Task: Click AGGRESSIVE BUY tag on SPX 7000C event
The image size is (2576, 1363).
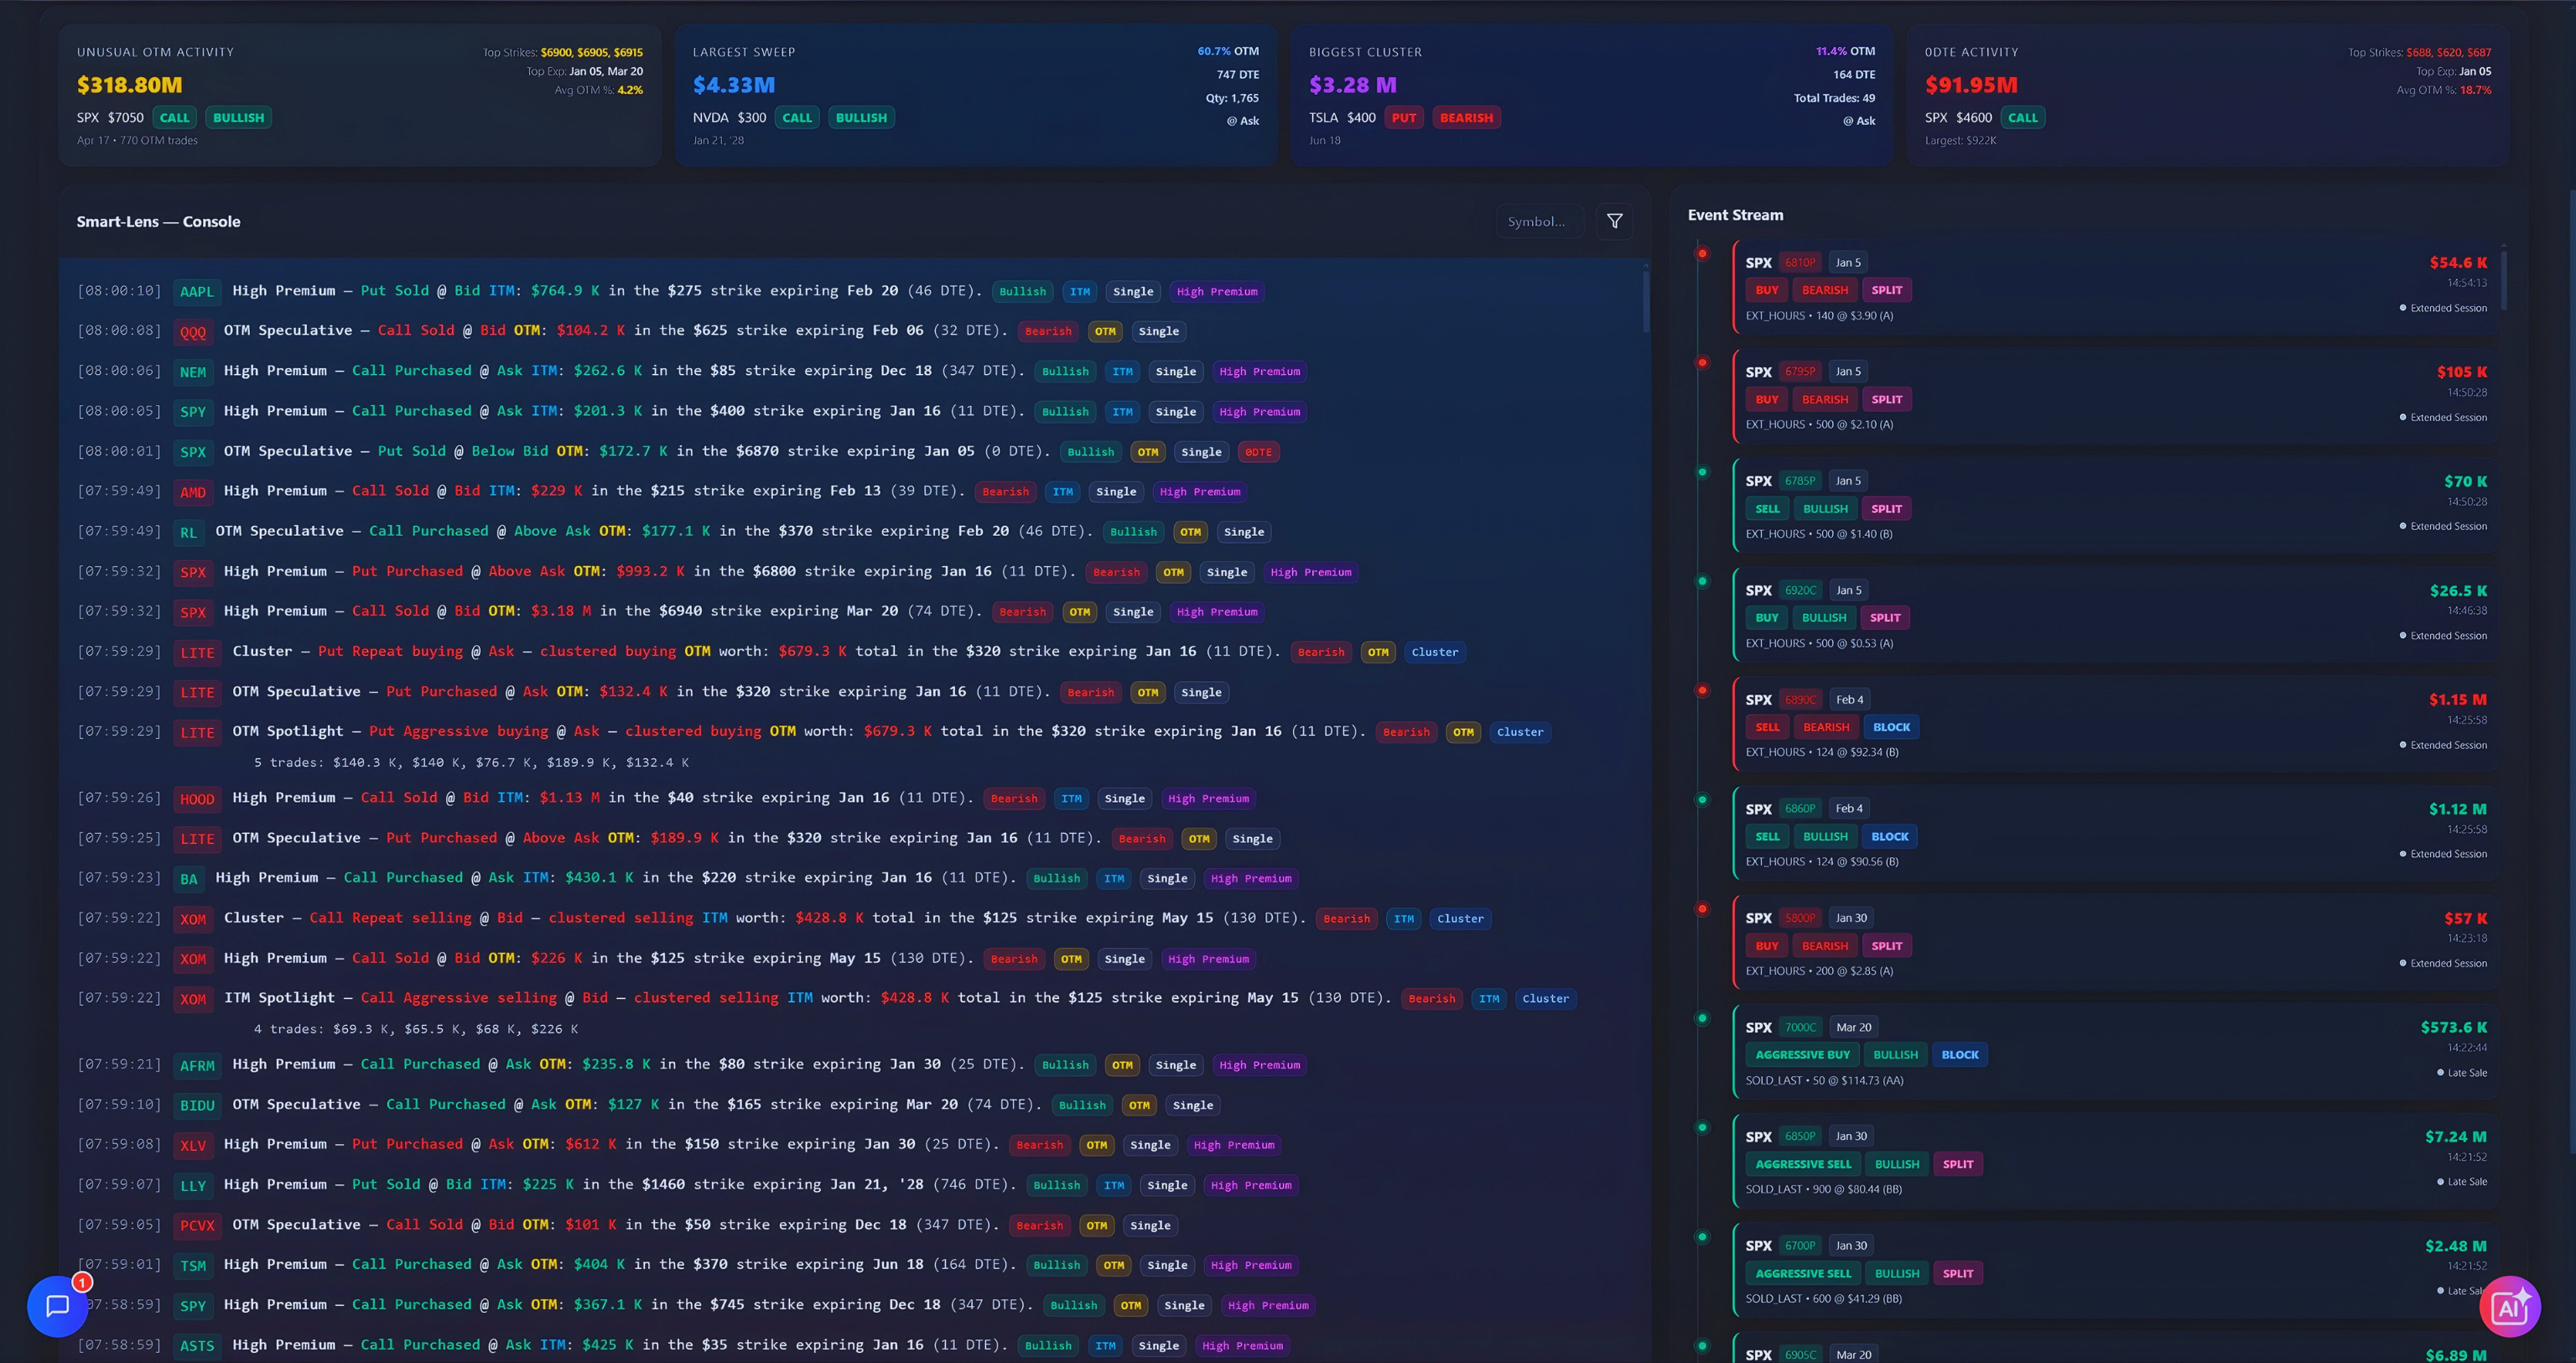Action: click(x=1802, y=1054)
